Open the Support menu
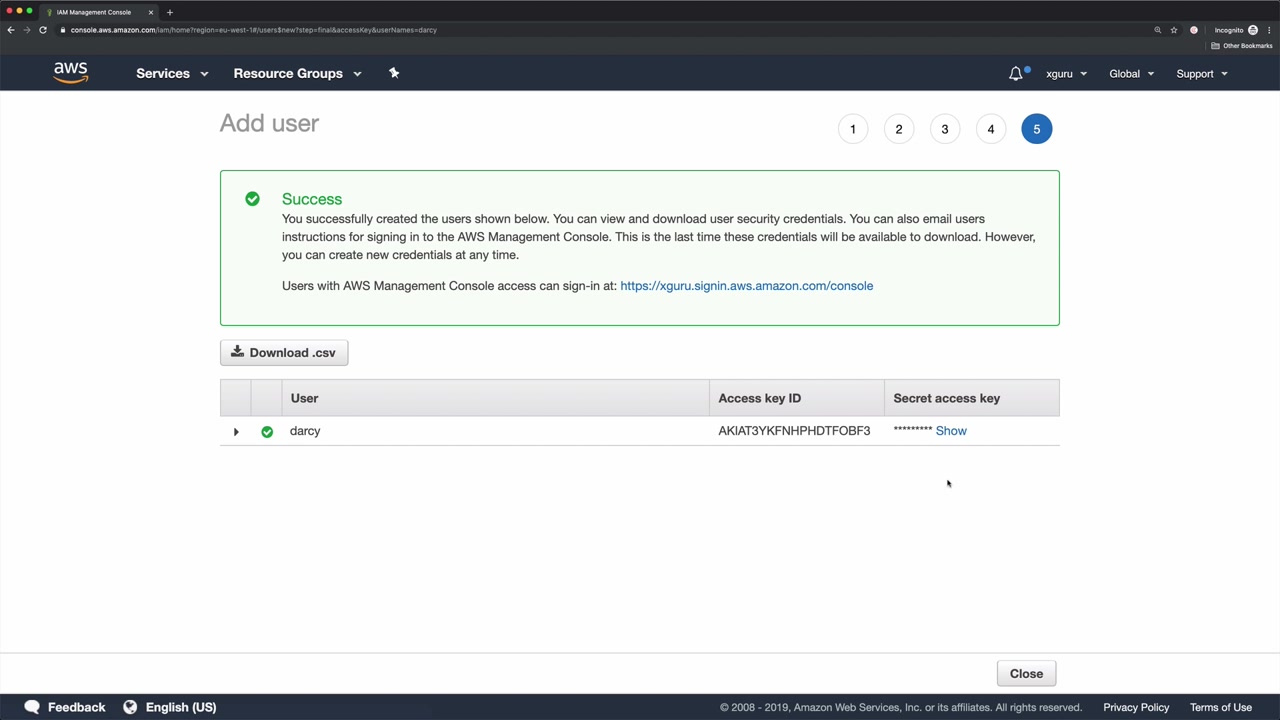This screenshot has height=720, width=1280. (1201, 74)
